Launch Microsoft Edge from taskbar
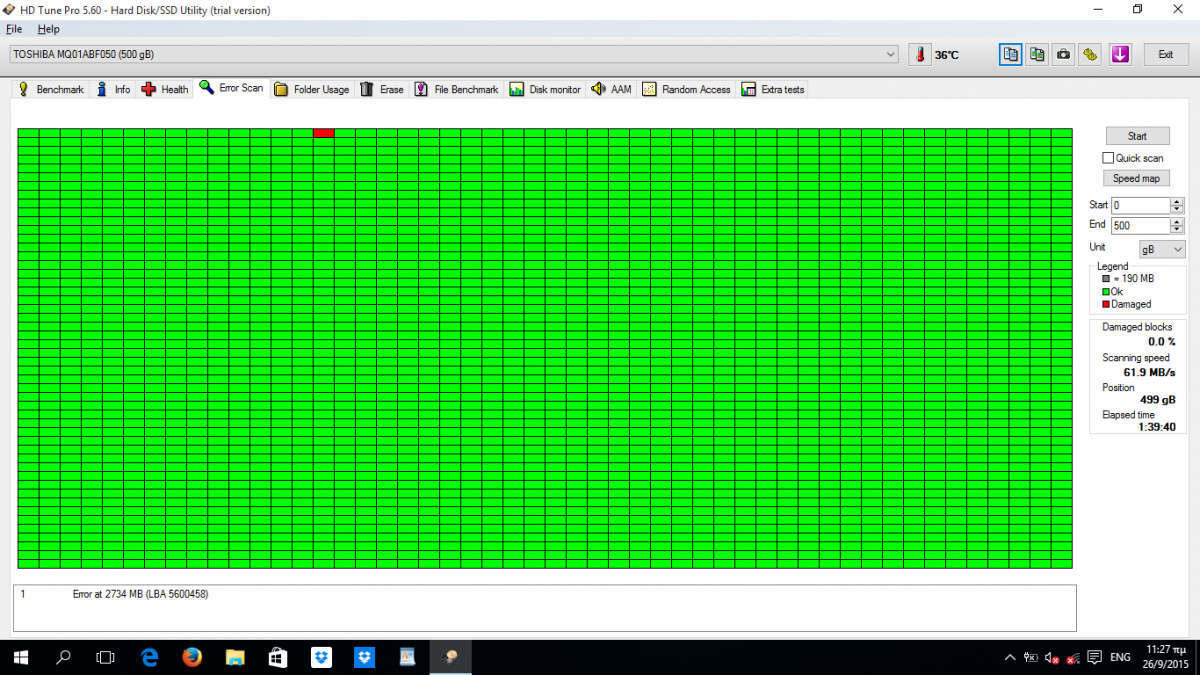The image size is (1200, 675). pos(150,657)
